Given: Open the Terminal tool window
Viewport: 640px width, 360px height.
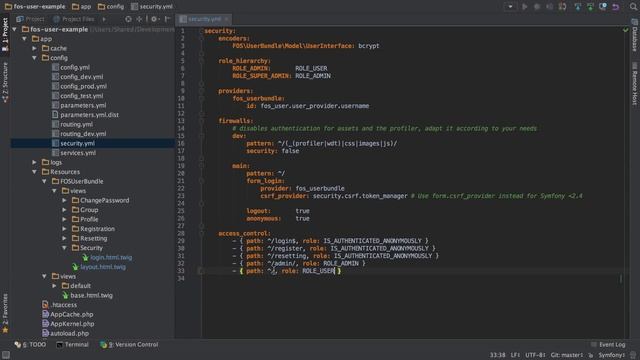Looking at the screenshot, I should tap(72, 344).
